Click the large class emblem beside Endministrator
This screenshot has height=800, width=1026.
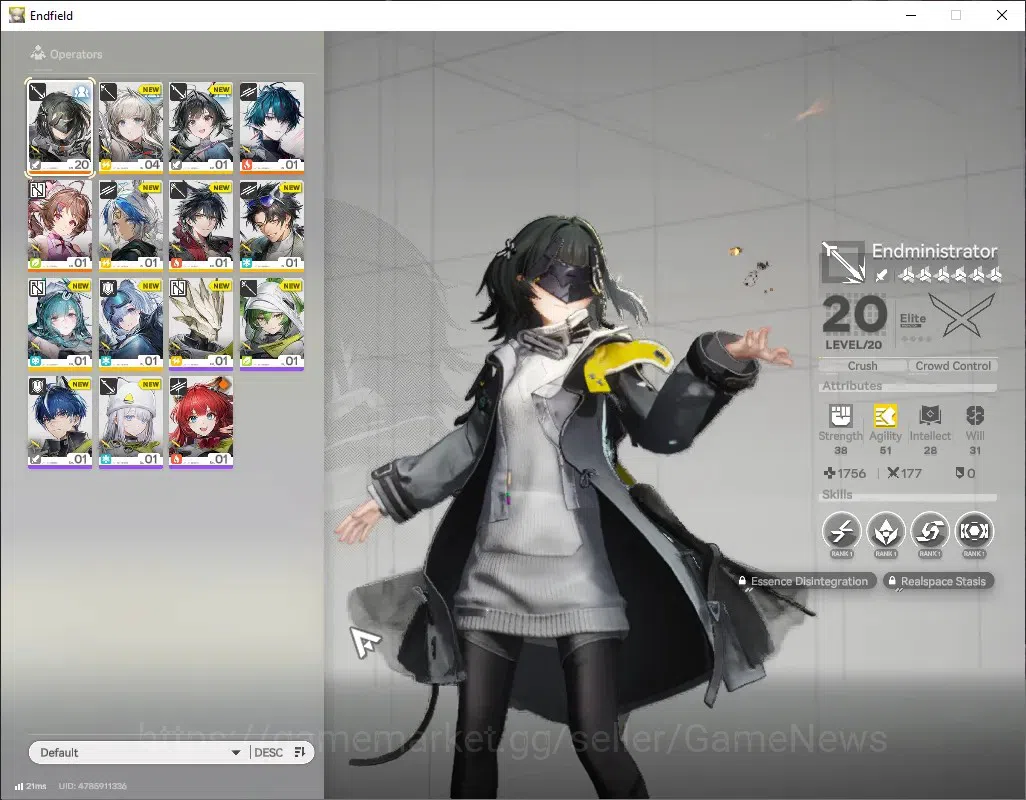coord(843,262)
